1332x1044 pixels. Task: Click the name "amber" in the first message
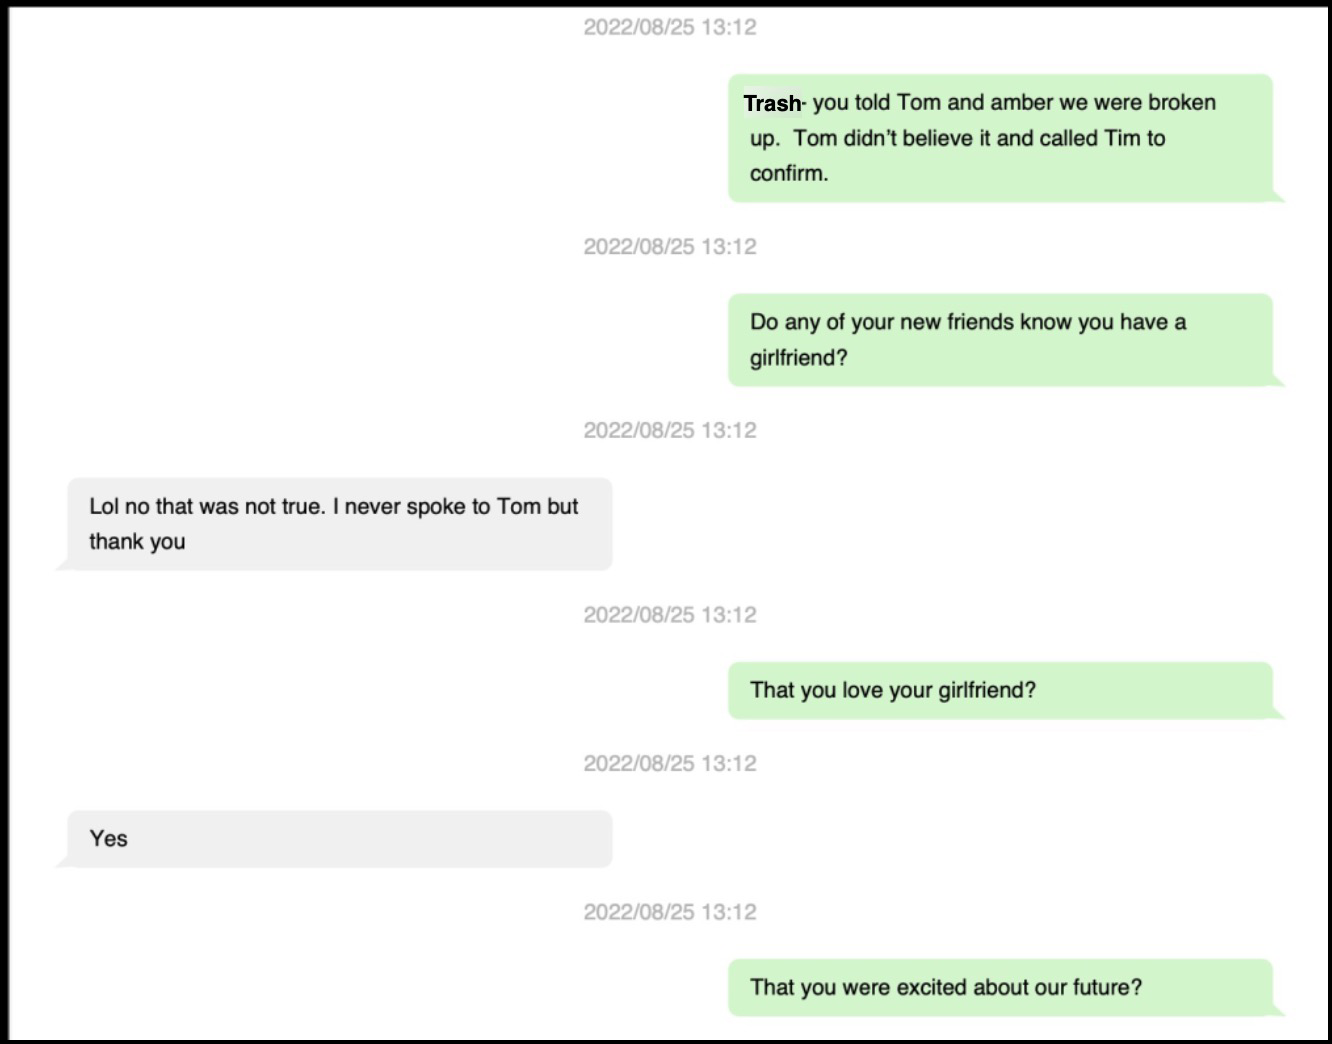[x=1017, y=103]
